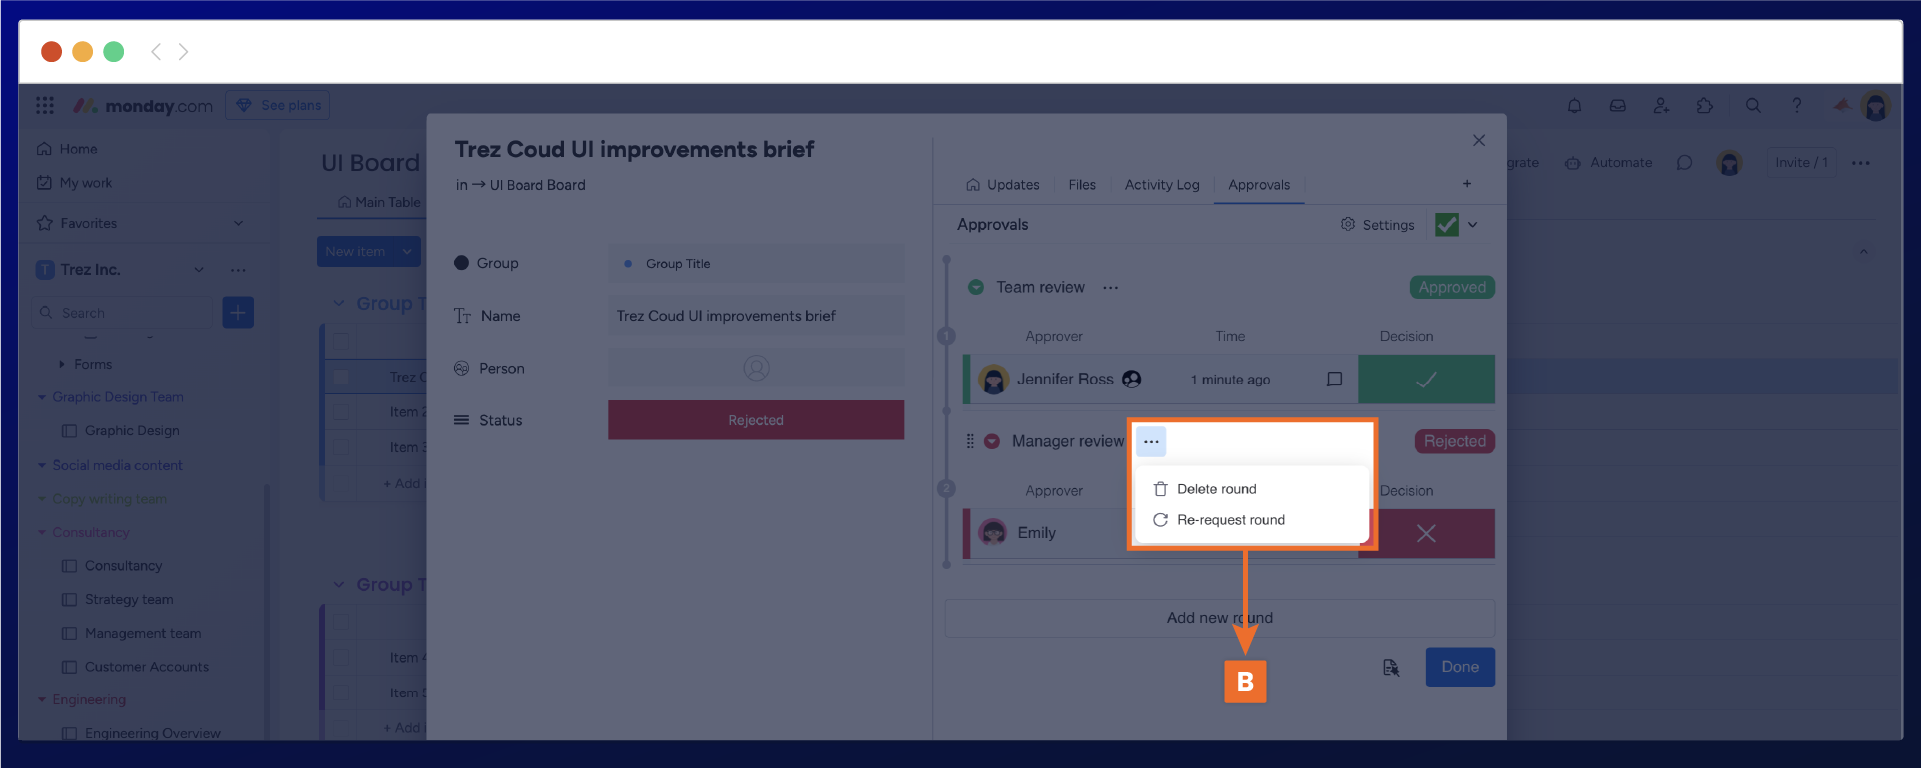Click the comment icon in Jennifer Ross row
This screenshot has height=768, width=1921.
1334,379
